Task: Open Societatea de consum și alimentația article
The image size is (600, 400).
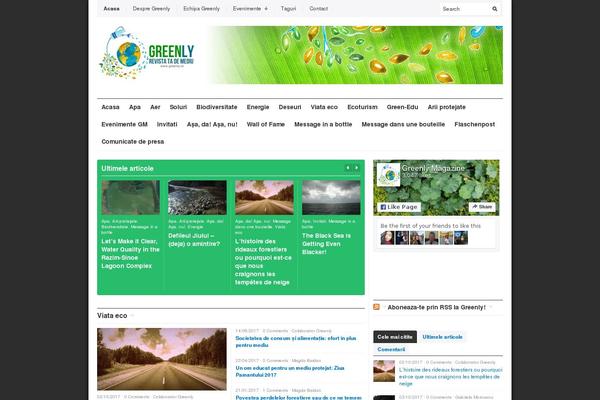Action: coord(296,341)
